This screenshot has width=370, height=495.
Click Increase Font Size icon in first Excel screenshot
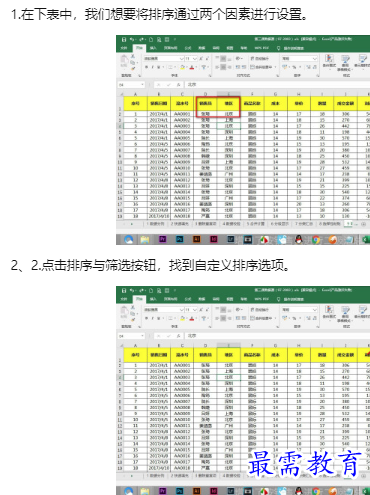(201, 59)
